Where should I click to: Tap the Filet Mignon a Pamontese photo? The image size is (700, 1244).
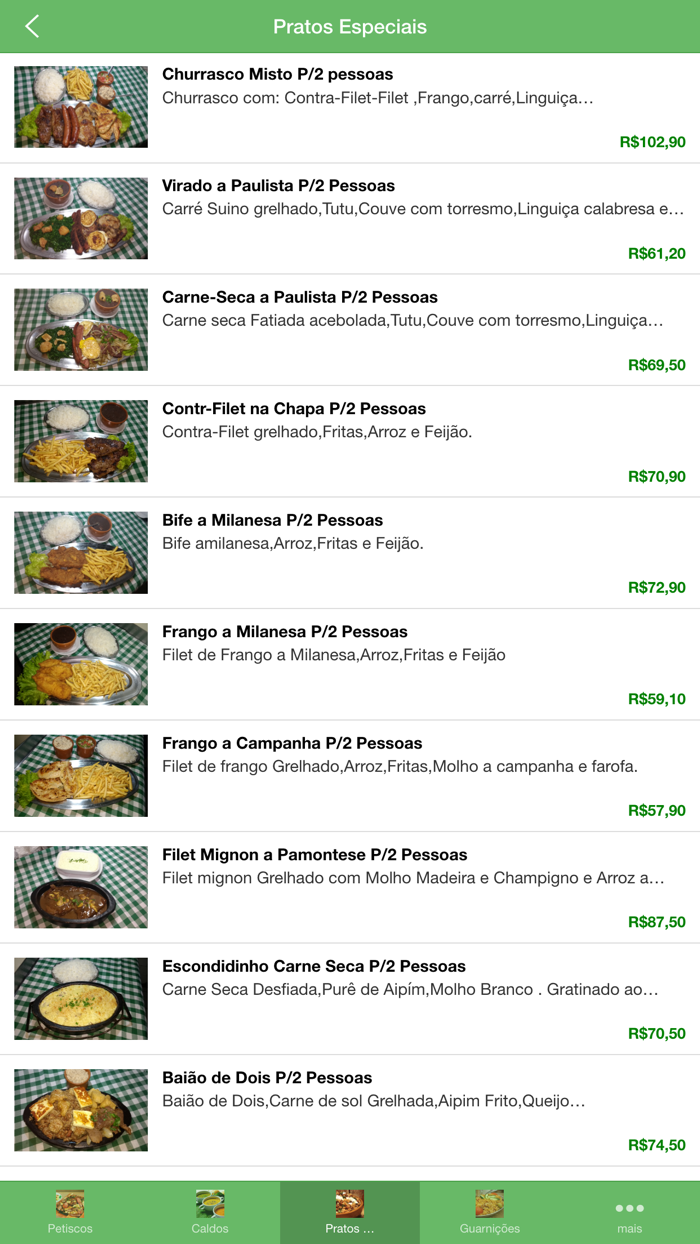point(79,887)
